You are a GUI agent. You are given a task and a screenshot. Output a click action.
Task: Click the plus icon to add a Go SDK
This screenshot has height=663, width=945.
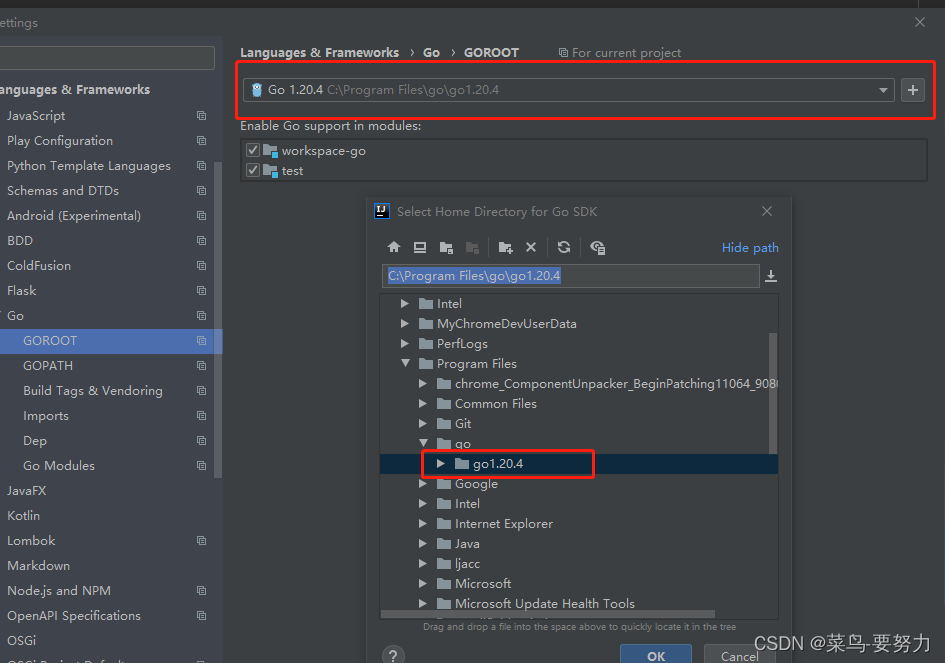click(x=912, y=89)
